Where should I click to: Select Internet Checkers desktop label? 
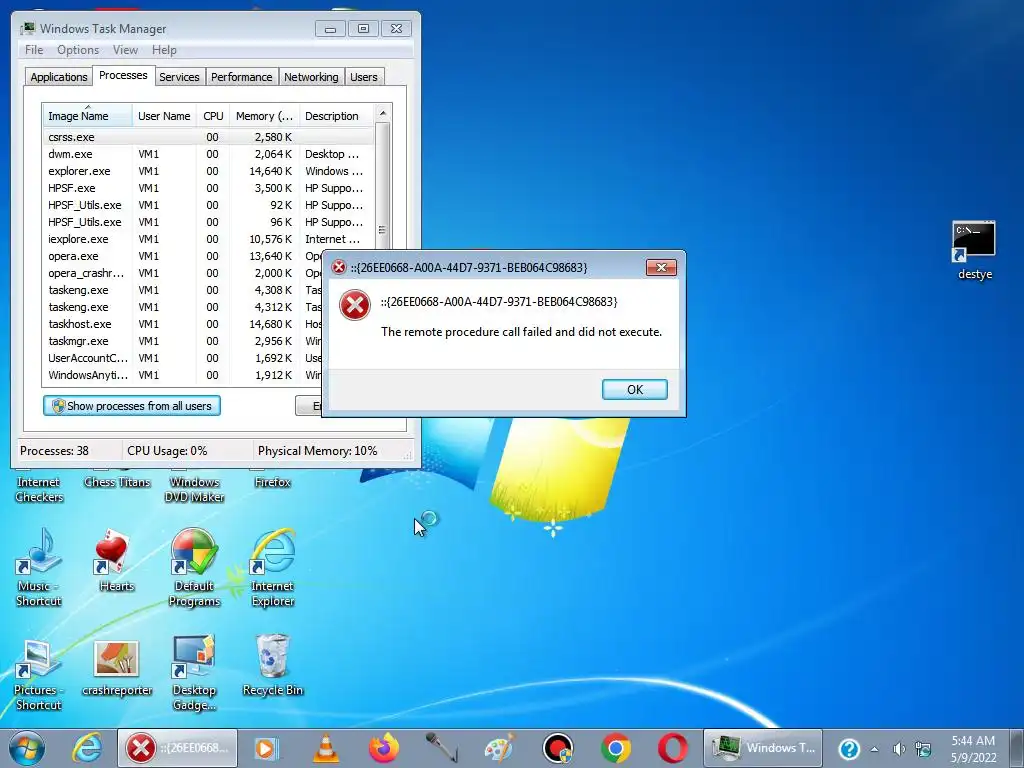[x=39, y=489]
